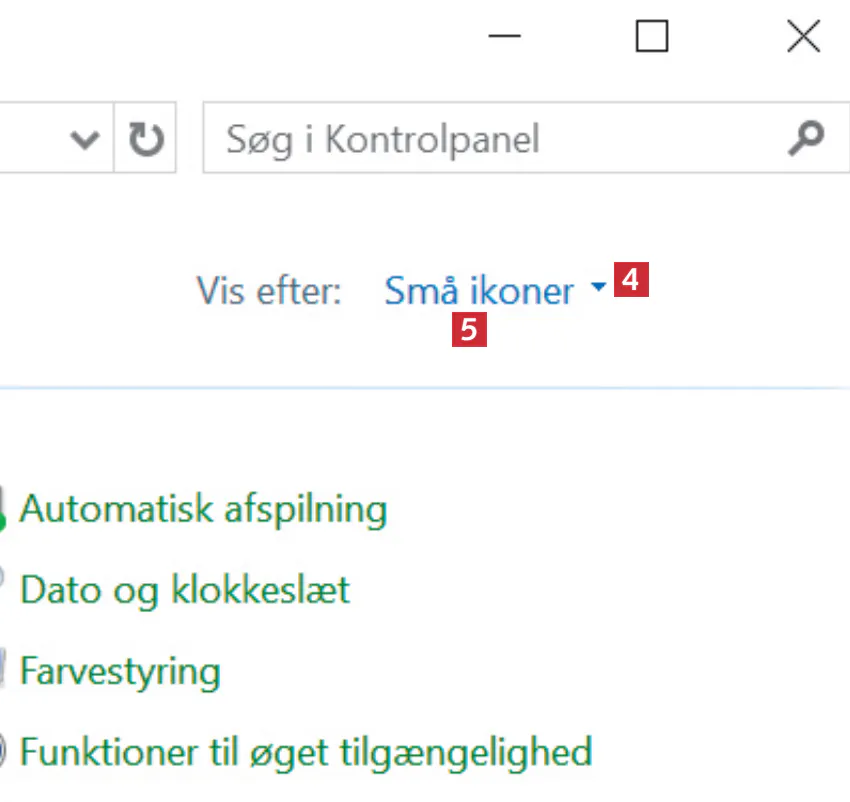Click the magnifier icon in the search box

[x=805, y=138]
